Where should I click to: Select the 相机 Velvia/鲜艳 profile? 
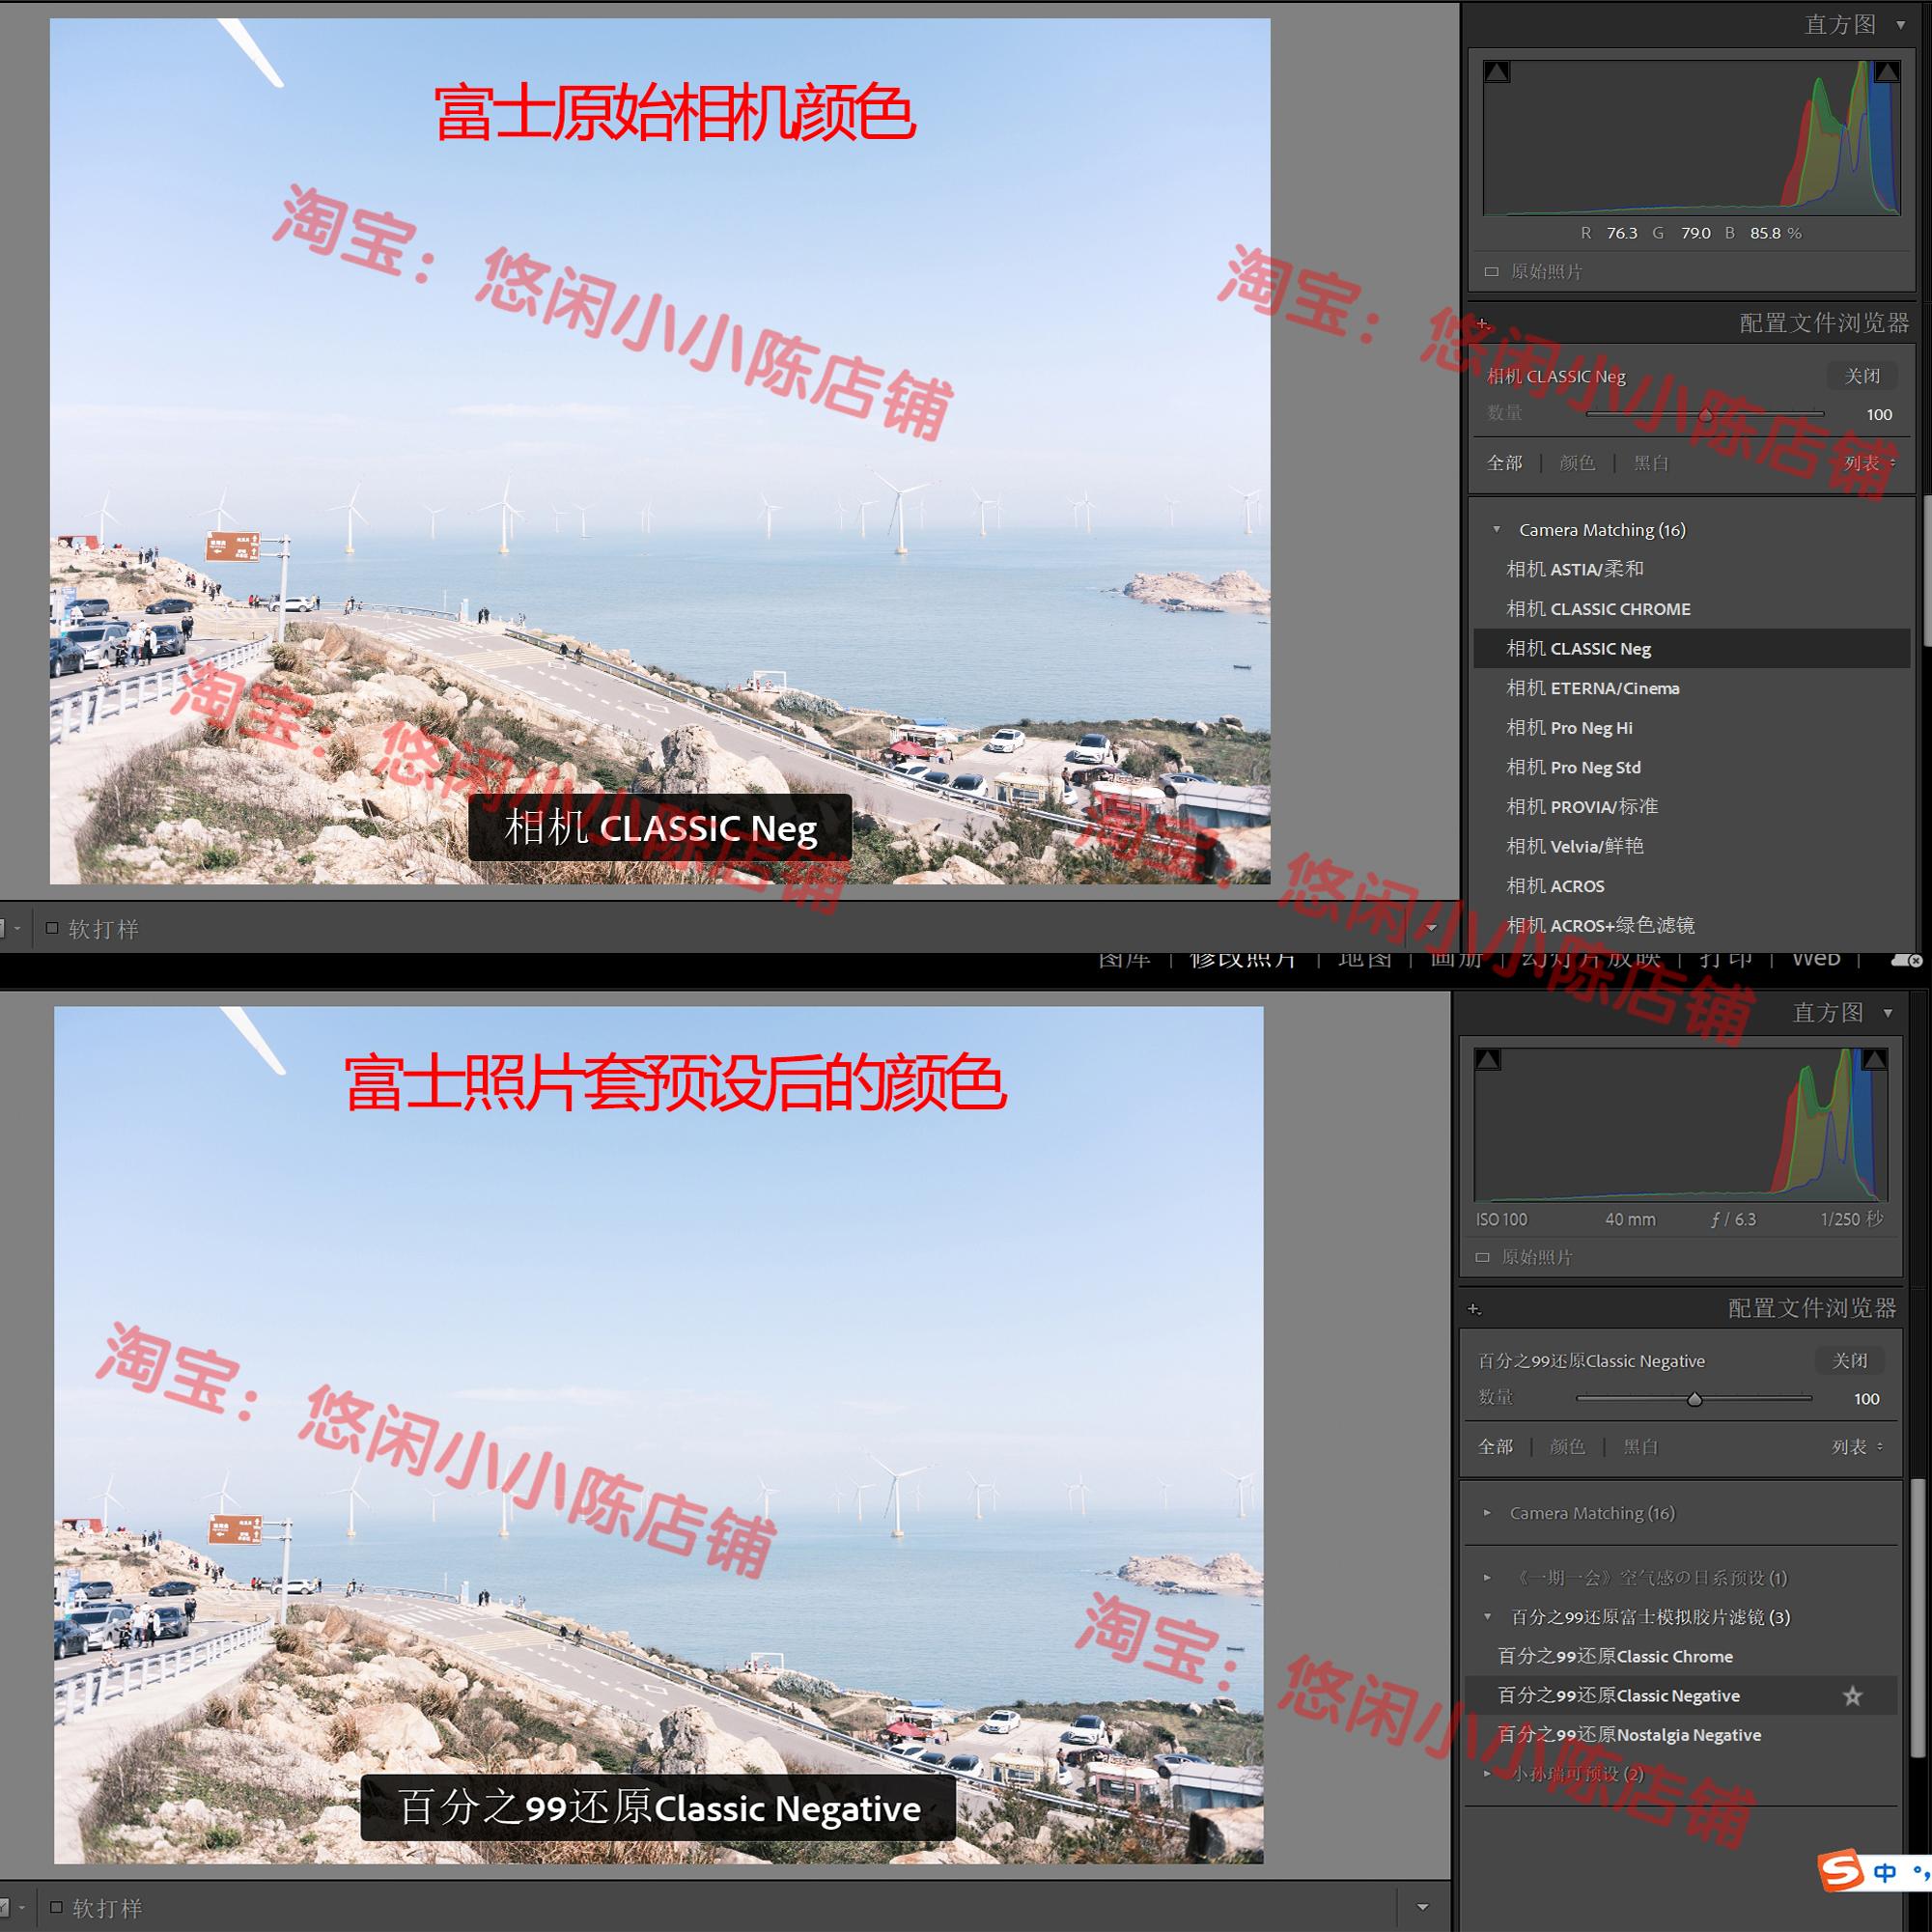point(1574,846)
